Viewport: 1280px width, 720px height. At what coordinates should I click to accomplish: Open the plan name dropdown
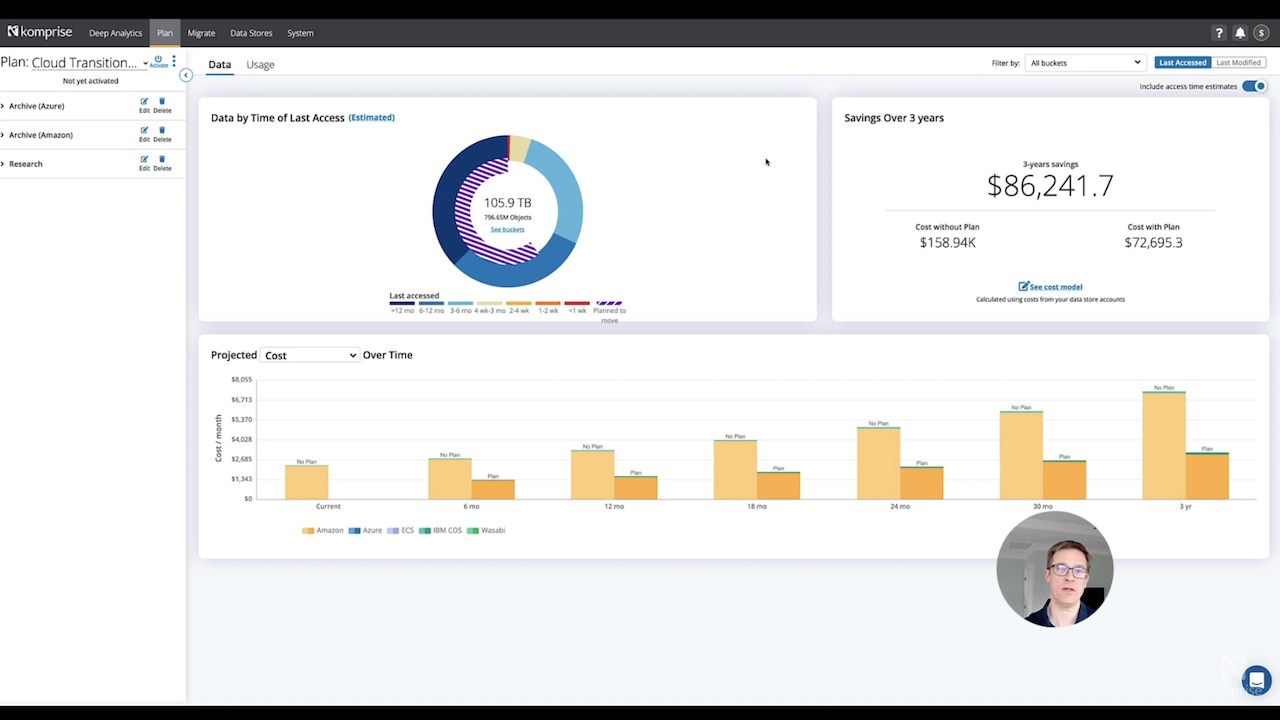90,62
